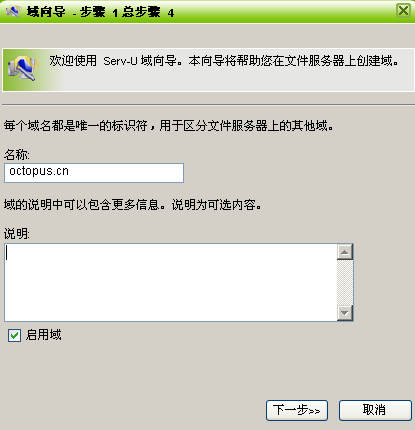Uncheck the 启用域 checkbox
The height and width of the screenshot is (430, 415).
14,335
